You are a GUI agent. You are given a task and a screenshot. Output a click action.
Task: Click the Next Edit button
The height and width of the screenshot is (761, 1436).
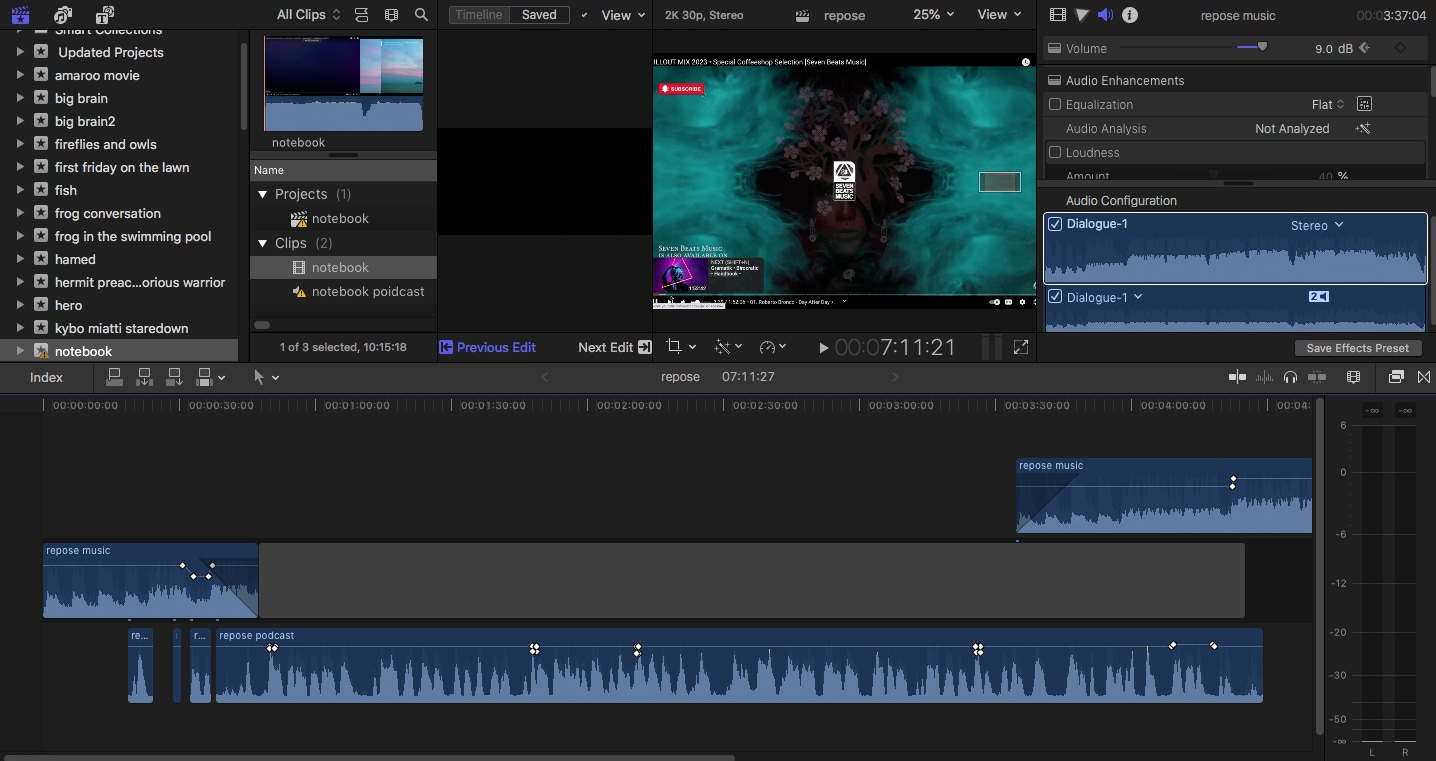click(615, 347)
